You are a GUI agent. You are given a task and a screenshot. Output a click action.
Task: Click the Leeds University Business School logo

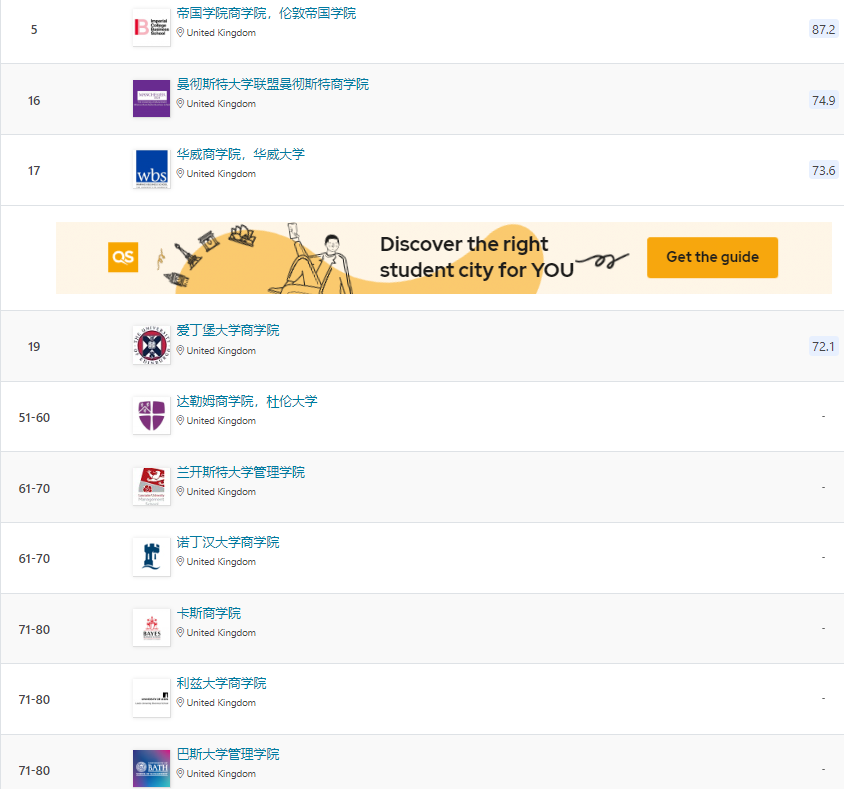point(151,697)
